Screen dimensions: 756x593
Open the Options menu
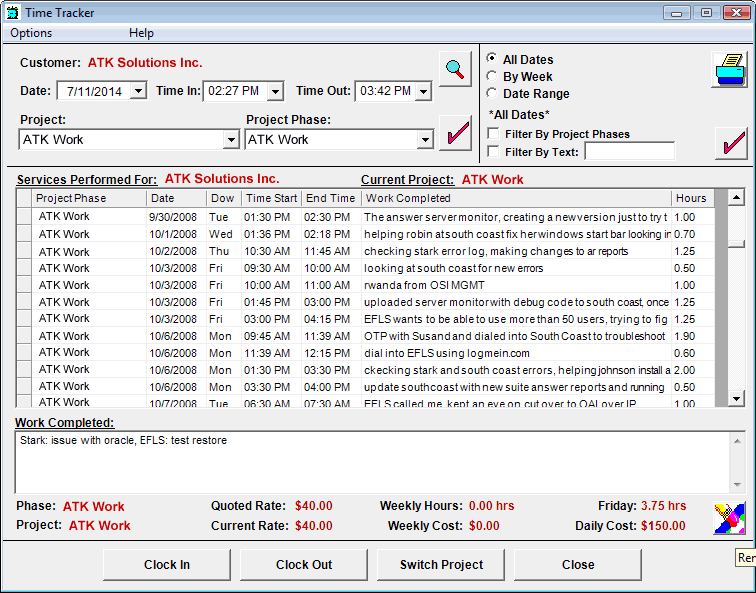click(31, 33)
